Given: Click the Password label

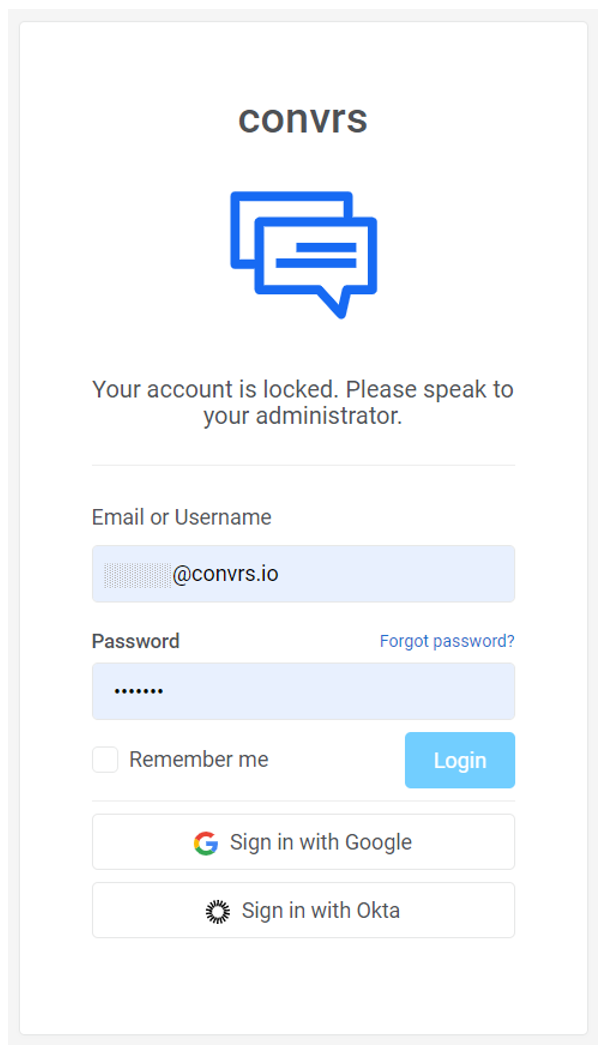Looking at the screenshot, I should point(136,641).
